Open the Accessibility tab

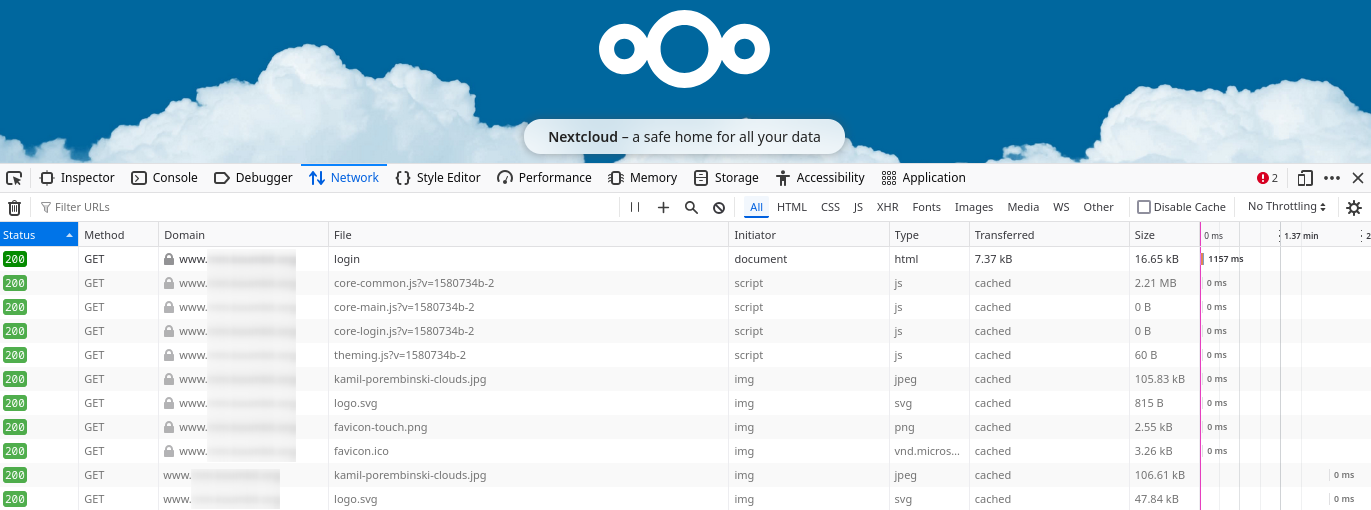pos(819,178)
